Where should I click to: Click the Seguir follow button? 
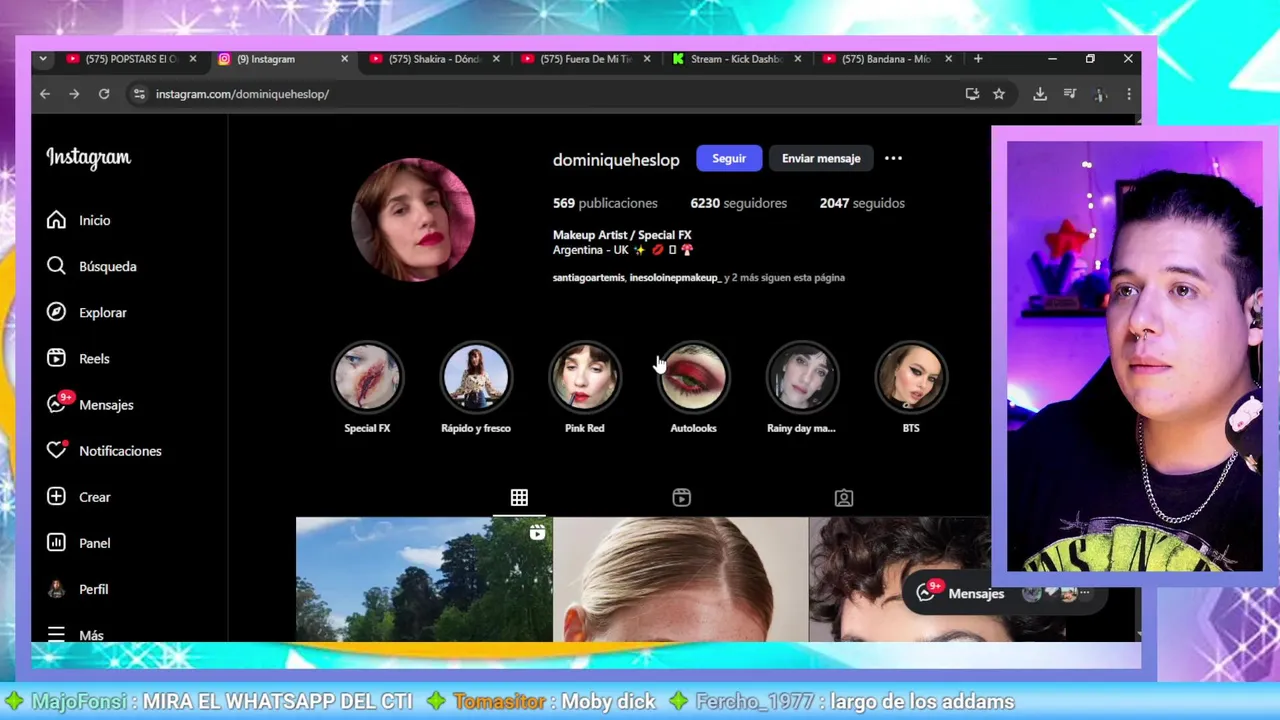point(729,158)
